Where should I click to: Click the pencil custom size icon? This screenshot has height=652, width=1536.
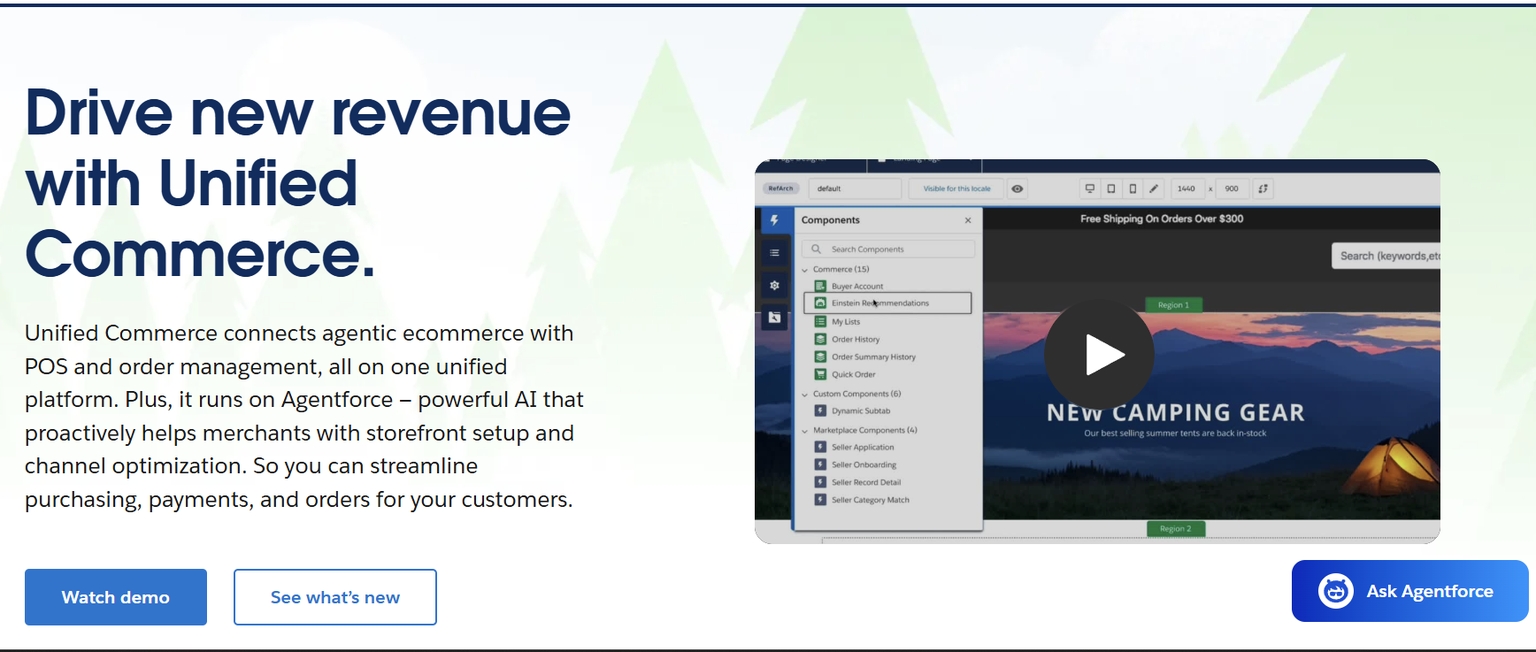pos(1154,188)
